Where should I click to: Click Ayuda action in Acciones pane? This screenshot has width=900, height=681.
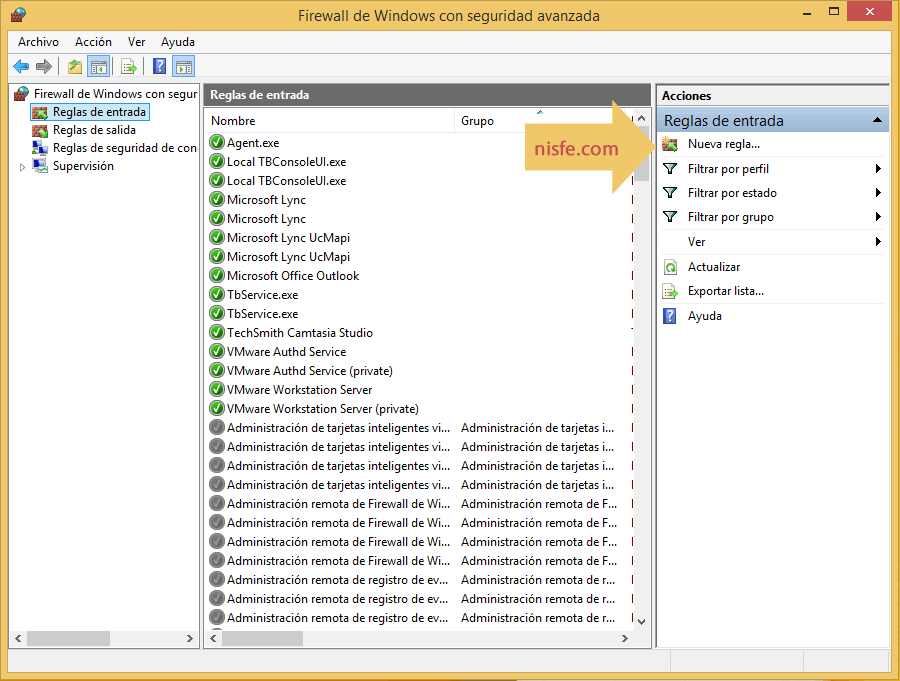705,316
